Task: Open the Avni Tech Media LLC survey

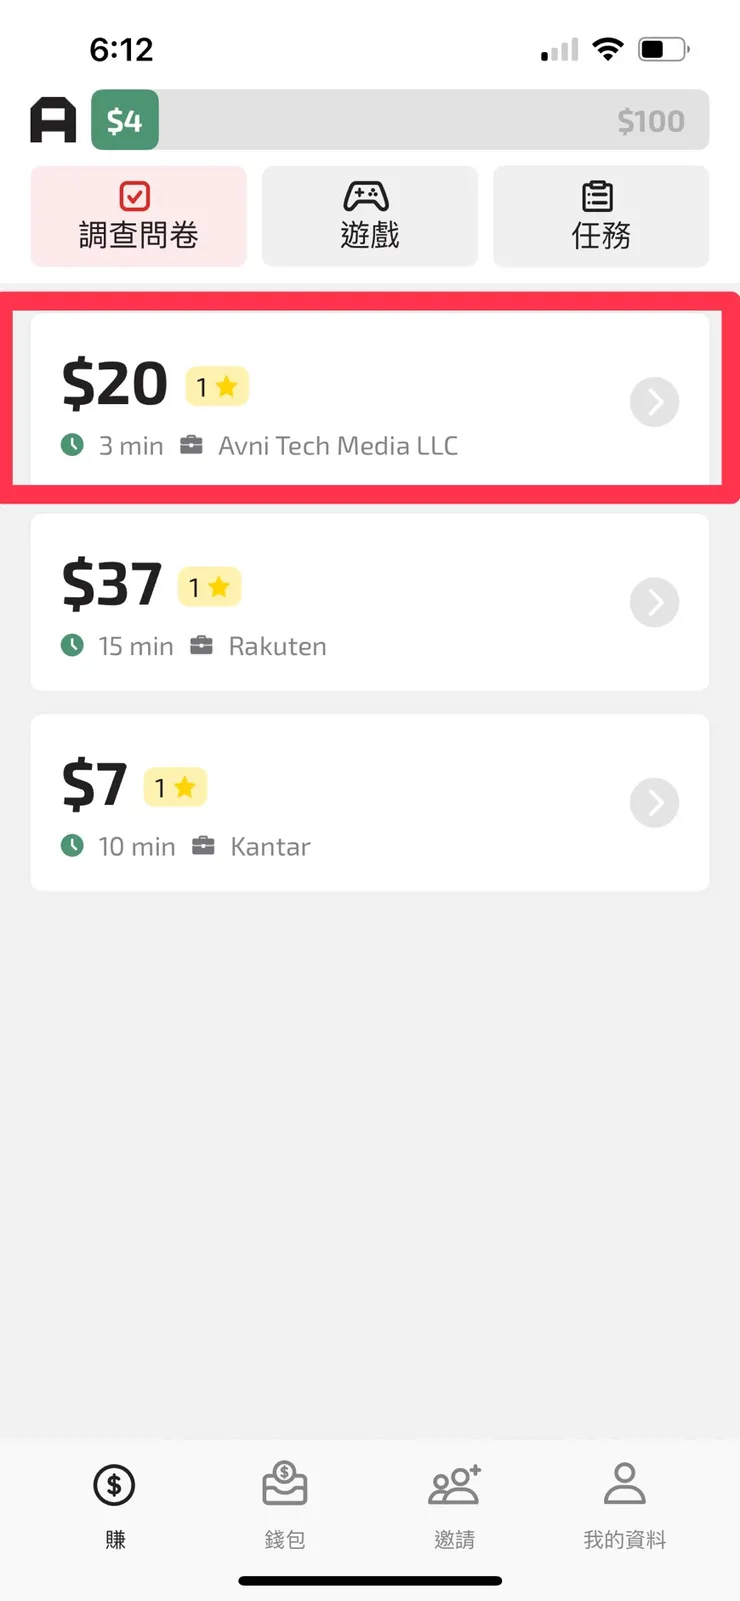Action: point(338,446)
